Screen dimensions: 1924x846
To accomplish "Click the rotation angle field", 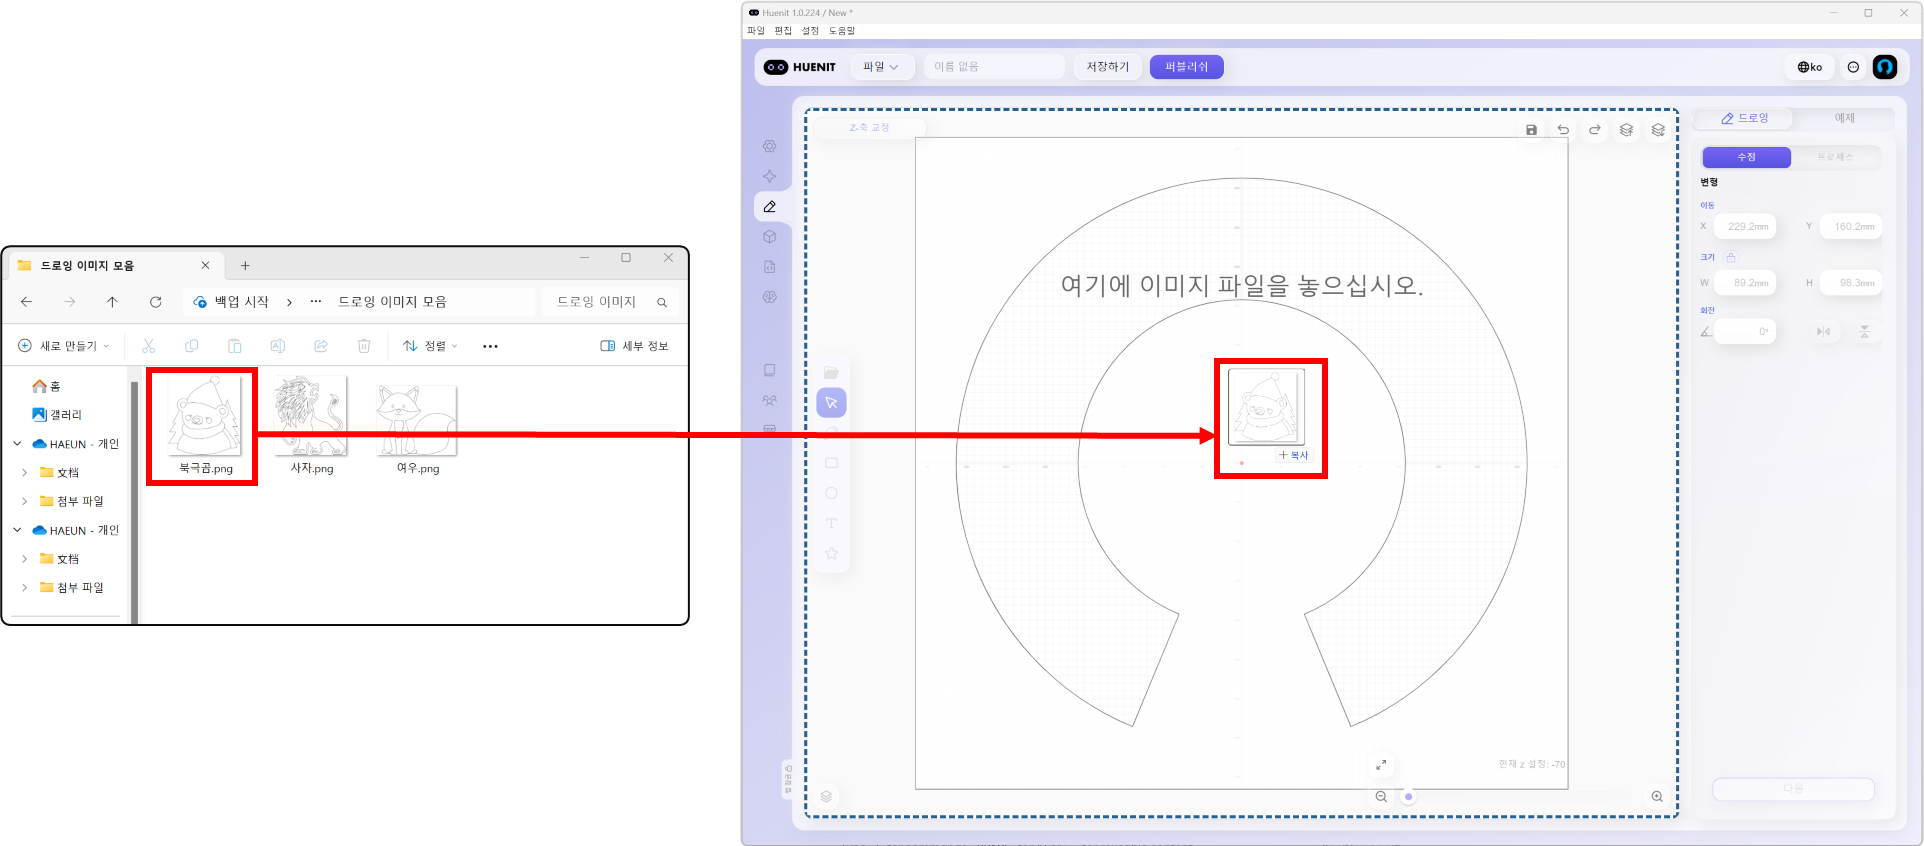I will click(x=1746, y=331).
